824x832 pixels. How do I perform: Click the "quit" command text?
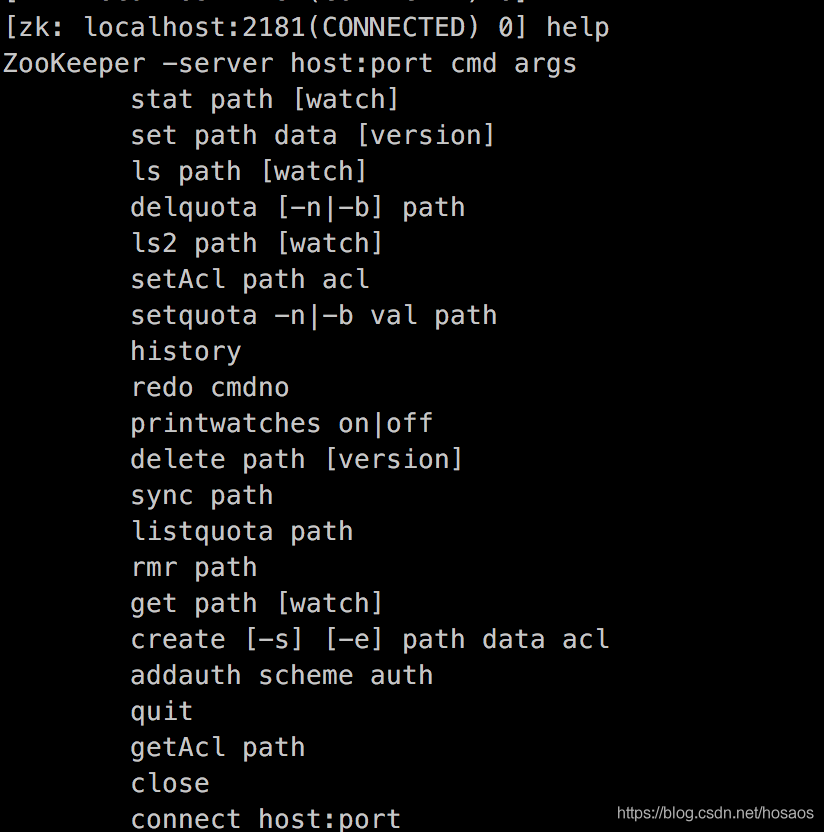pyautogui.click(x=161, y=711)
